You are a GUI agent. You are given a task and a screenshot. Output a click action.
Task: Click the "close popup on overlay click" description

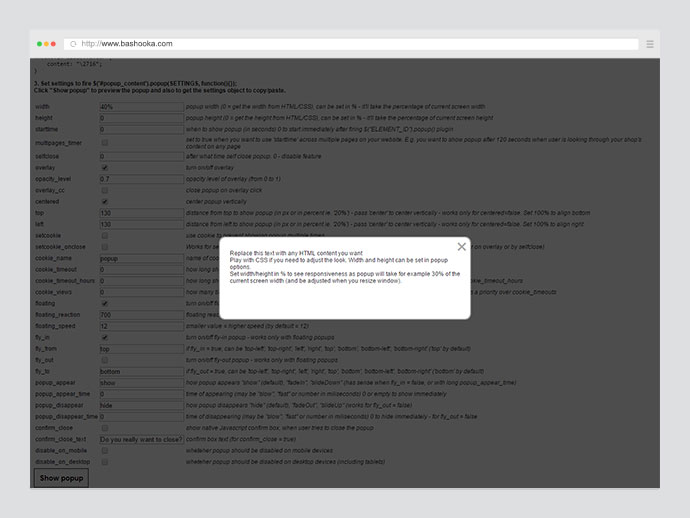point(224,191)
